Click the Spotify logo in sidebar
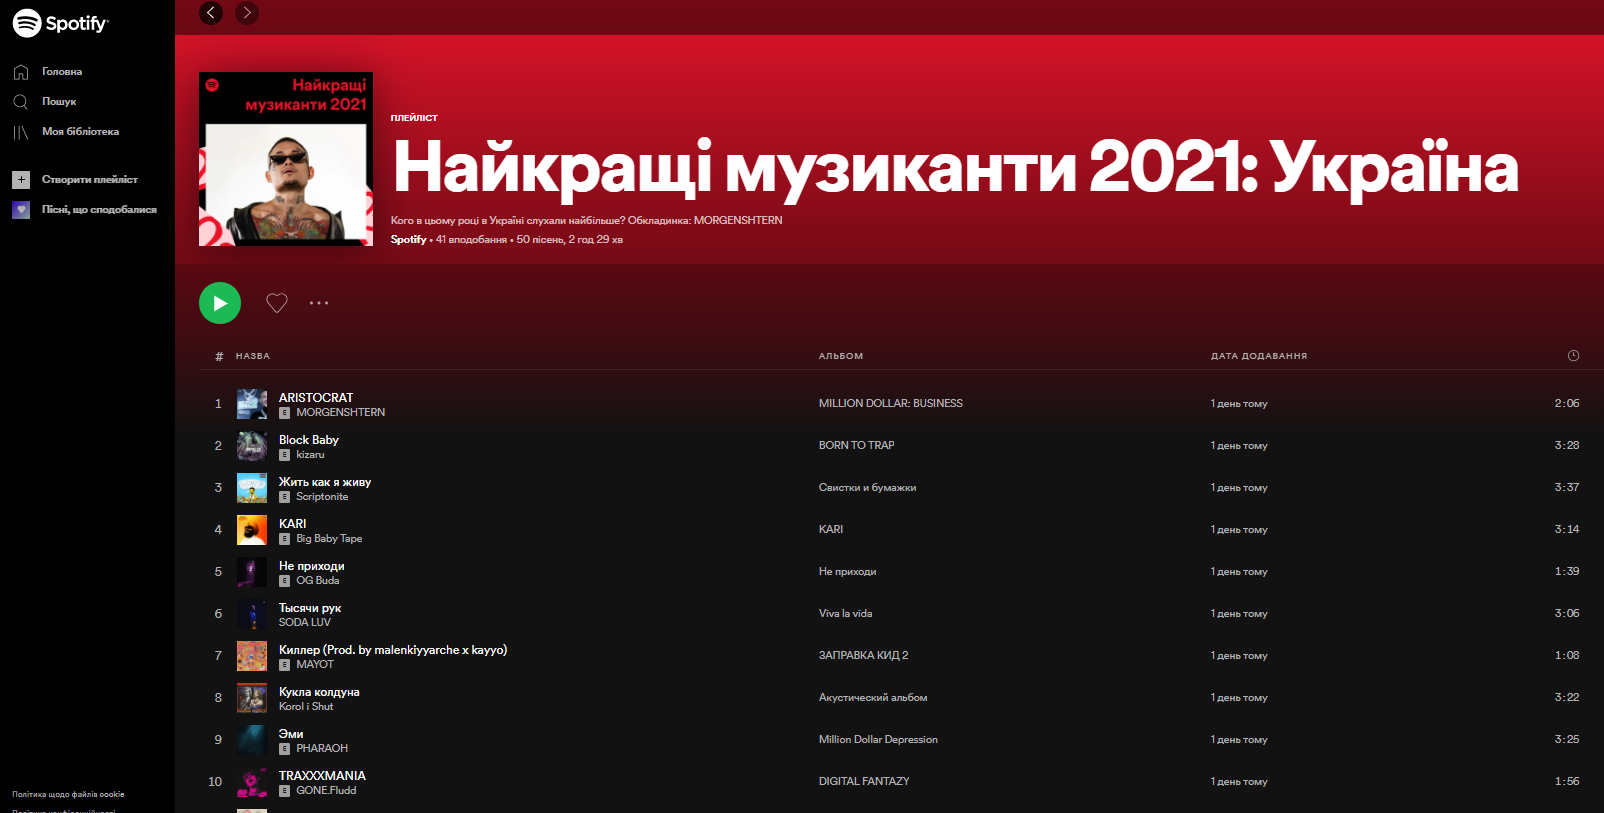Image resolution: width=1604 pixels, height=813 pixels. point(60,23)
